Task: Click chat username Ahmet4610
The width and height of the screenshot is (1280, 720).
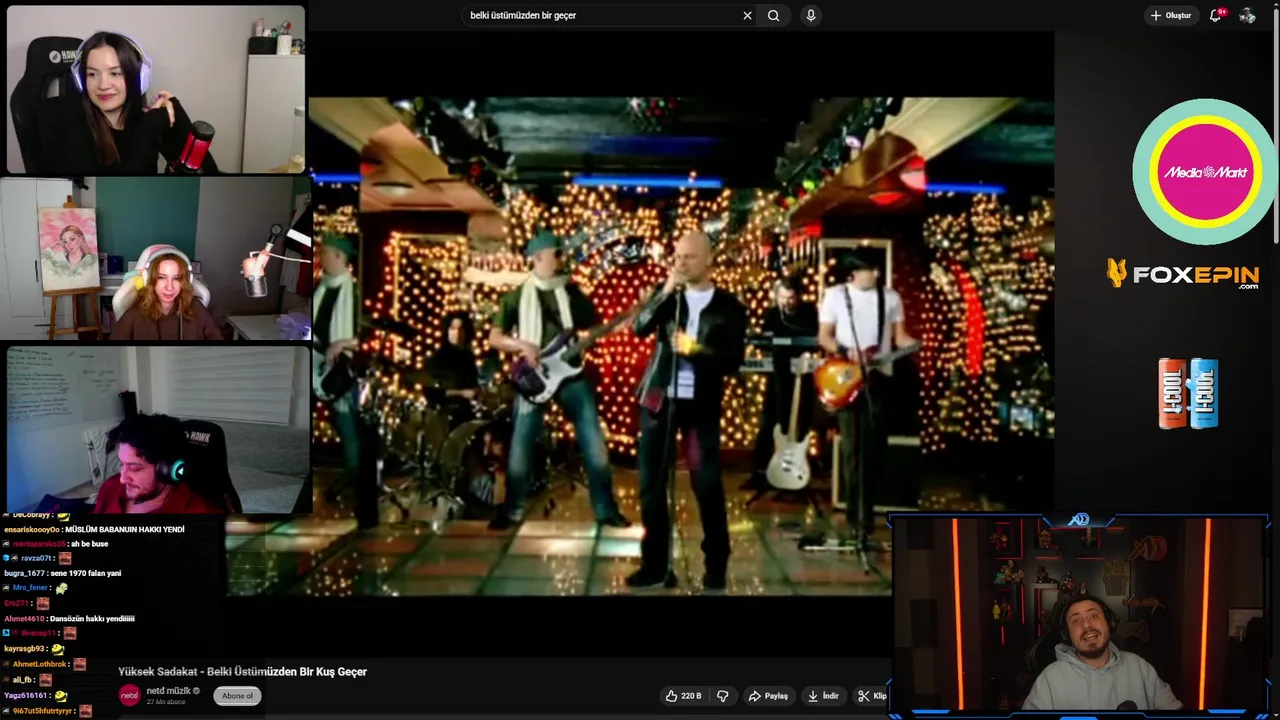Action: 24,618
